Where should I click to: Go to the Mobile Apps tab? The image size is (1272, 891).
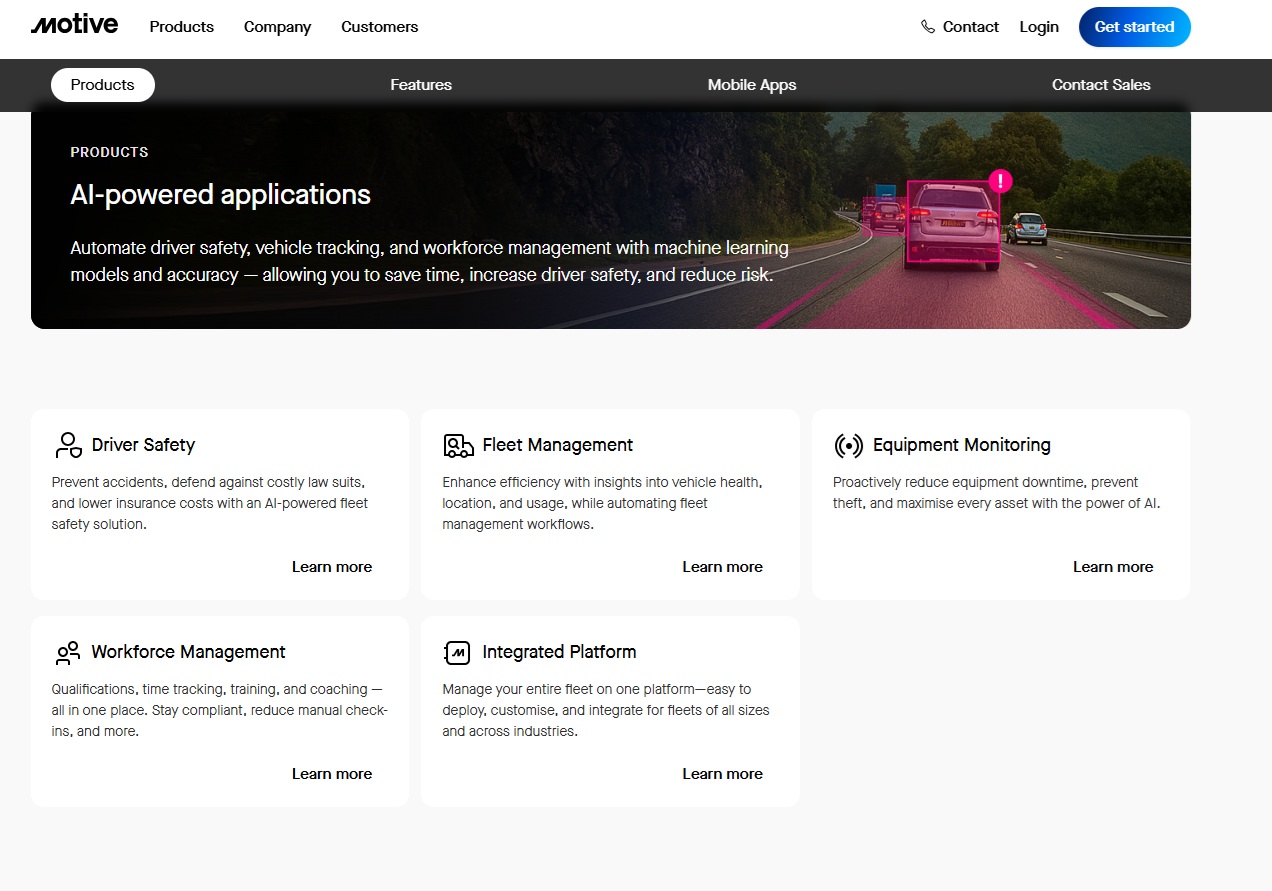752,85
